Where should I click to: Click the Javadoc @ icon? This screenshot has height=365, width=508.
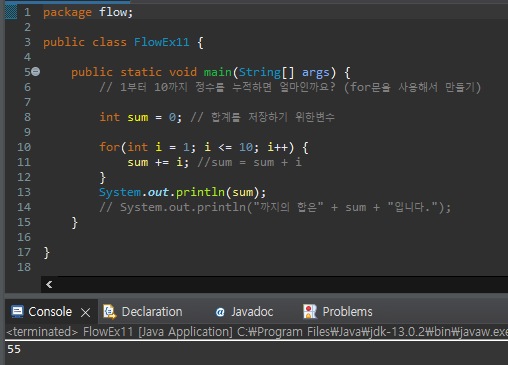(220, 312)
